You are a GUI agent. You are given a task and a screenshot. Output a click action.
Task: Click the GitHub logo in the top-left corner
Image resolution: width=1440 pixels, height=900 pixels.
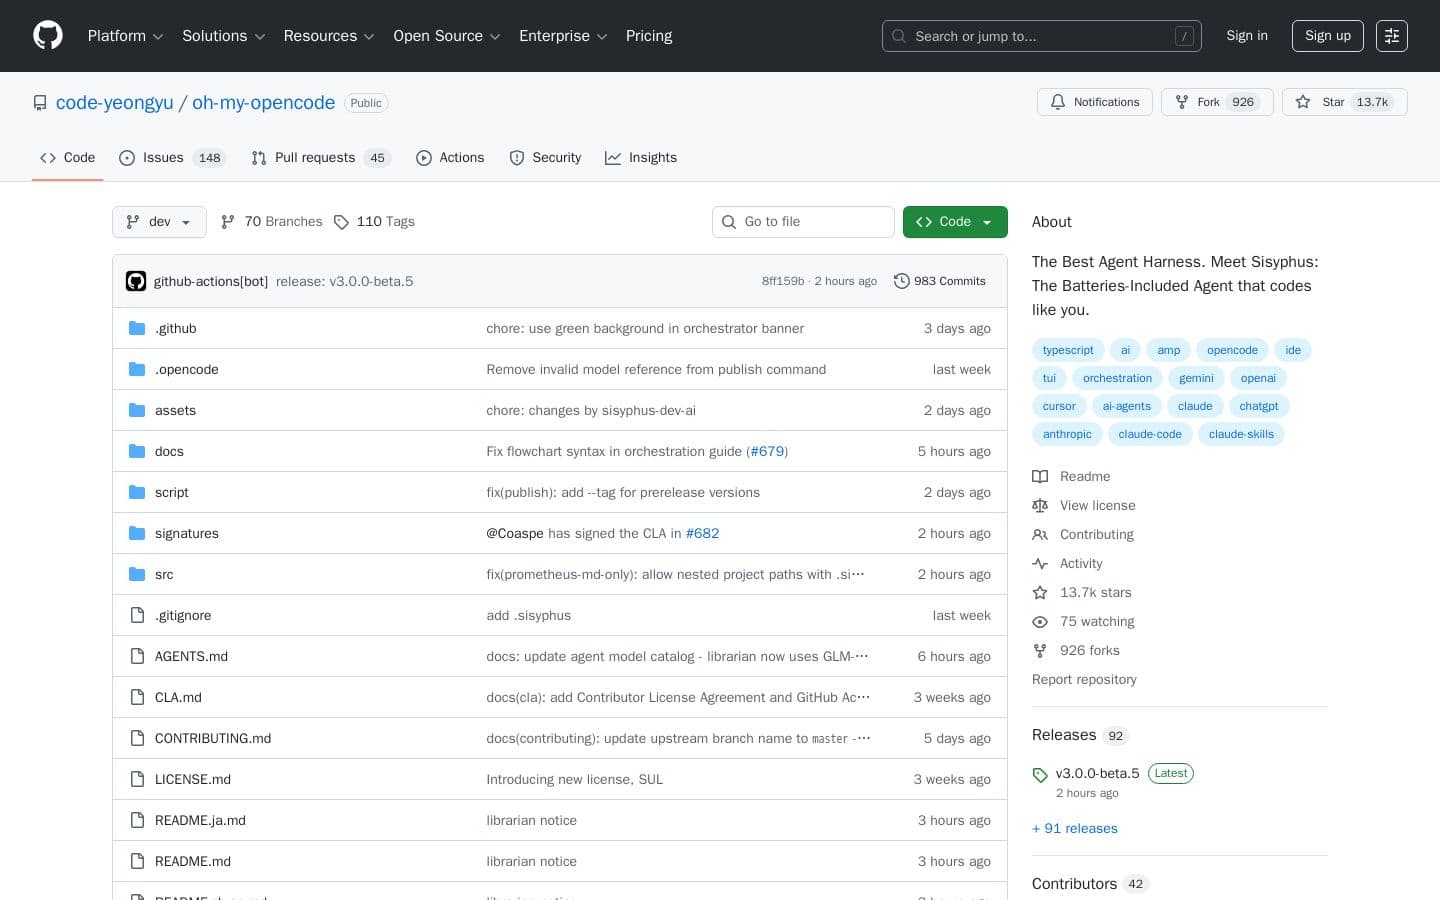(x=48, y=35)
